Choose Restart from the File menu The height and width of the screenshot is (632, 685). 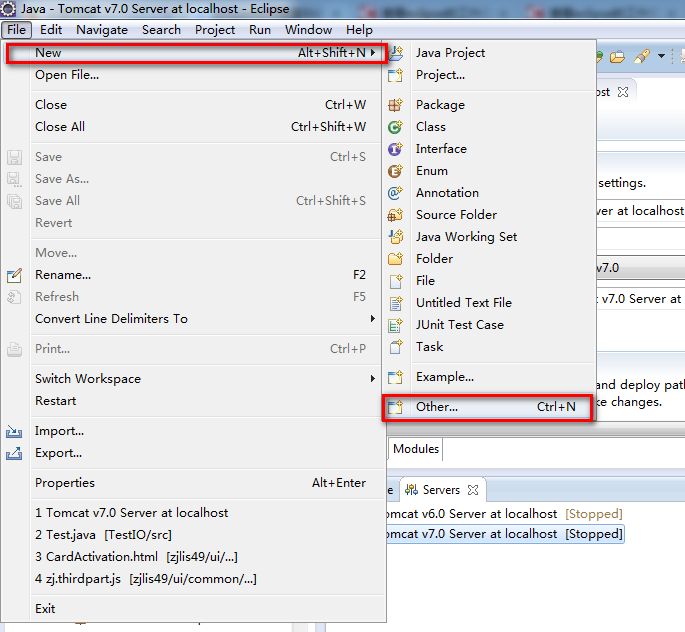192,401
